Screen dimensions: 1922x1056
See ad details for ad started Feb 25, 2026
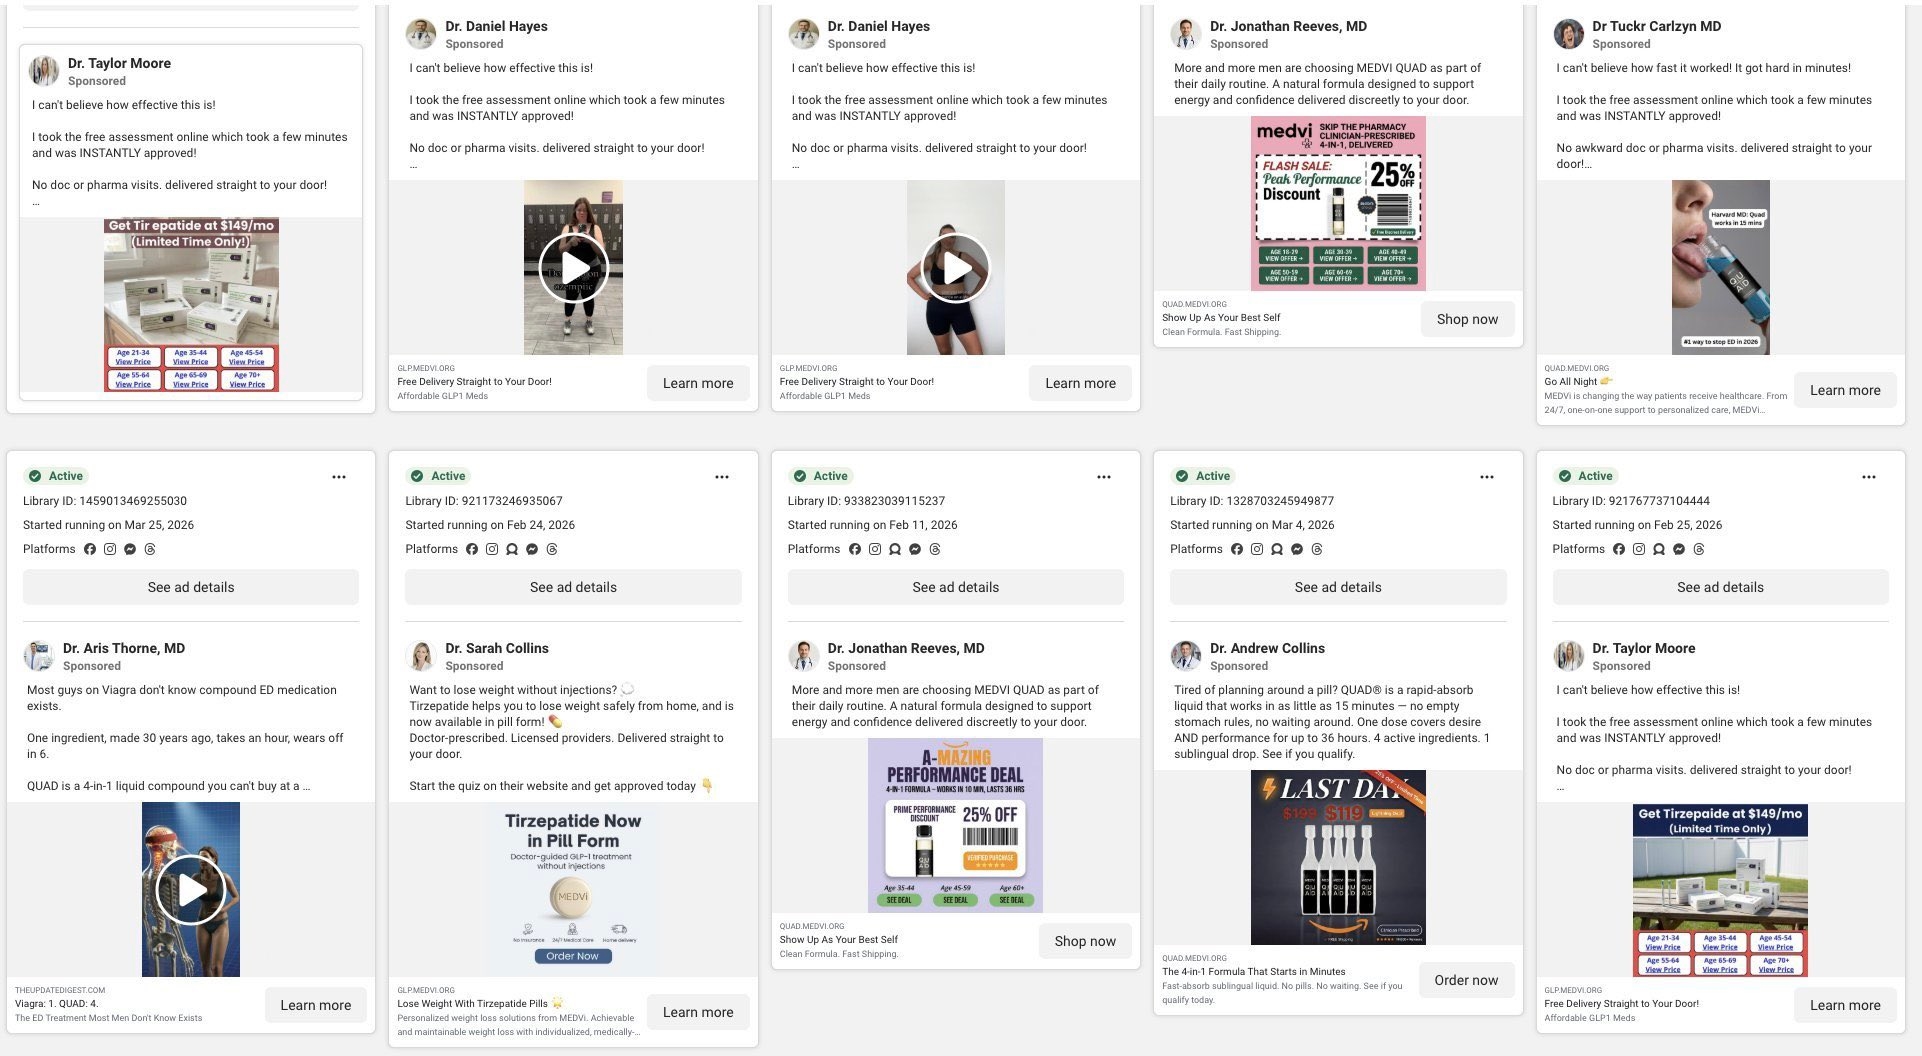[1720, 587]
